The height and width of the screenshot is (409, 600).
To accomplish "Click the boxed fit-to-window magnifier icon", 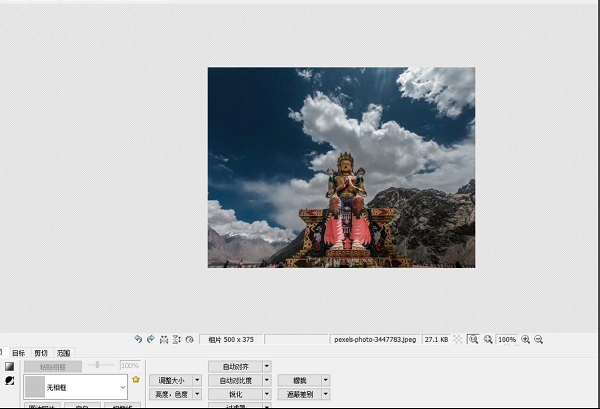I will click(474, 339).
